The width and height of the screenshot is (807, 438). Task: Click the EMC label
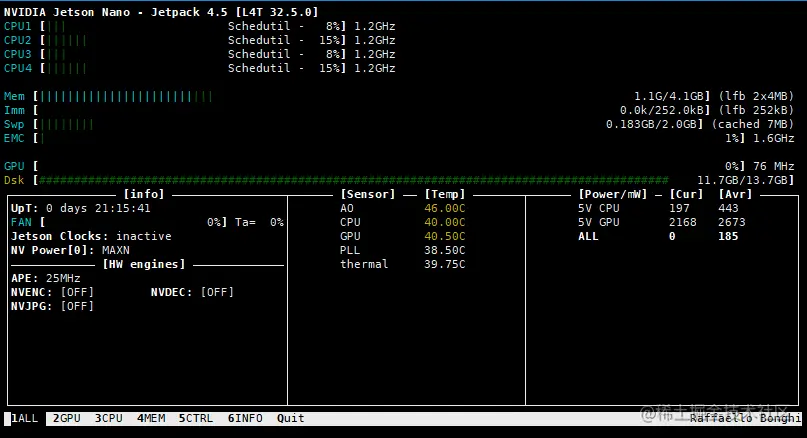tap(14, 138)
